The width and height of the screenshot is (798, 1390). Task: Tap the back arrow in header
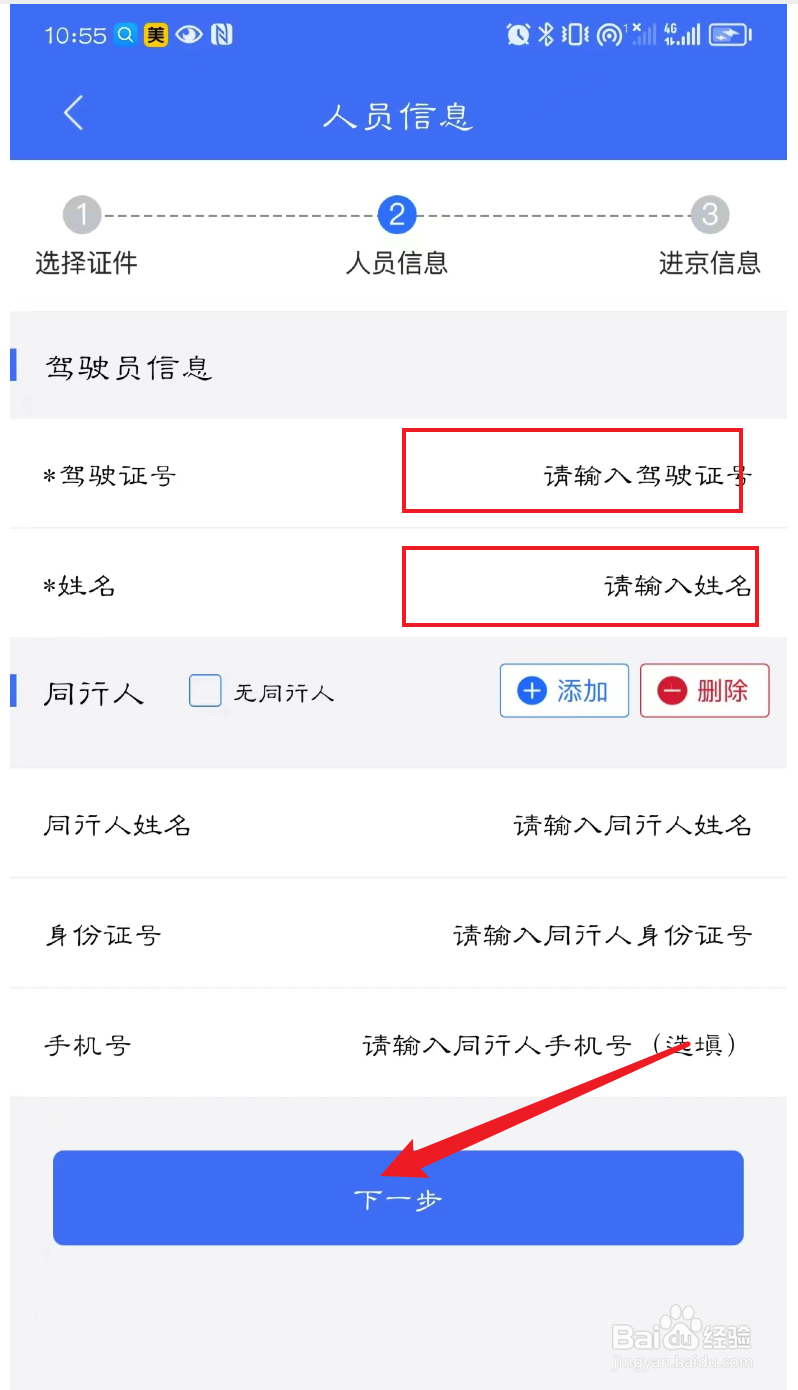[73, 113]
